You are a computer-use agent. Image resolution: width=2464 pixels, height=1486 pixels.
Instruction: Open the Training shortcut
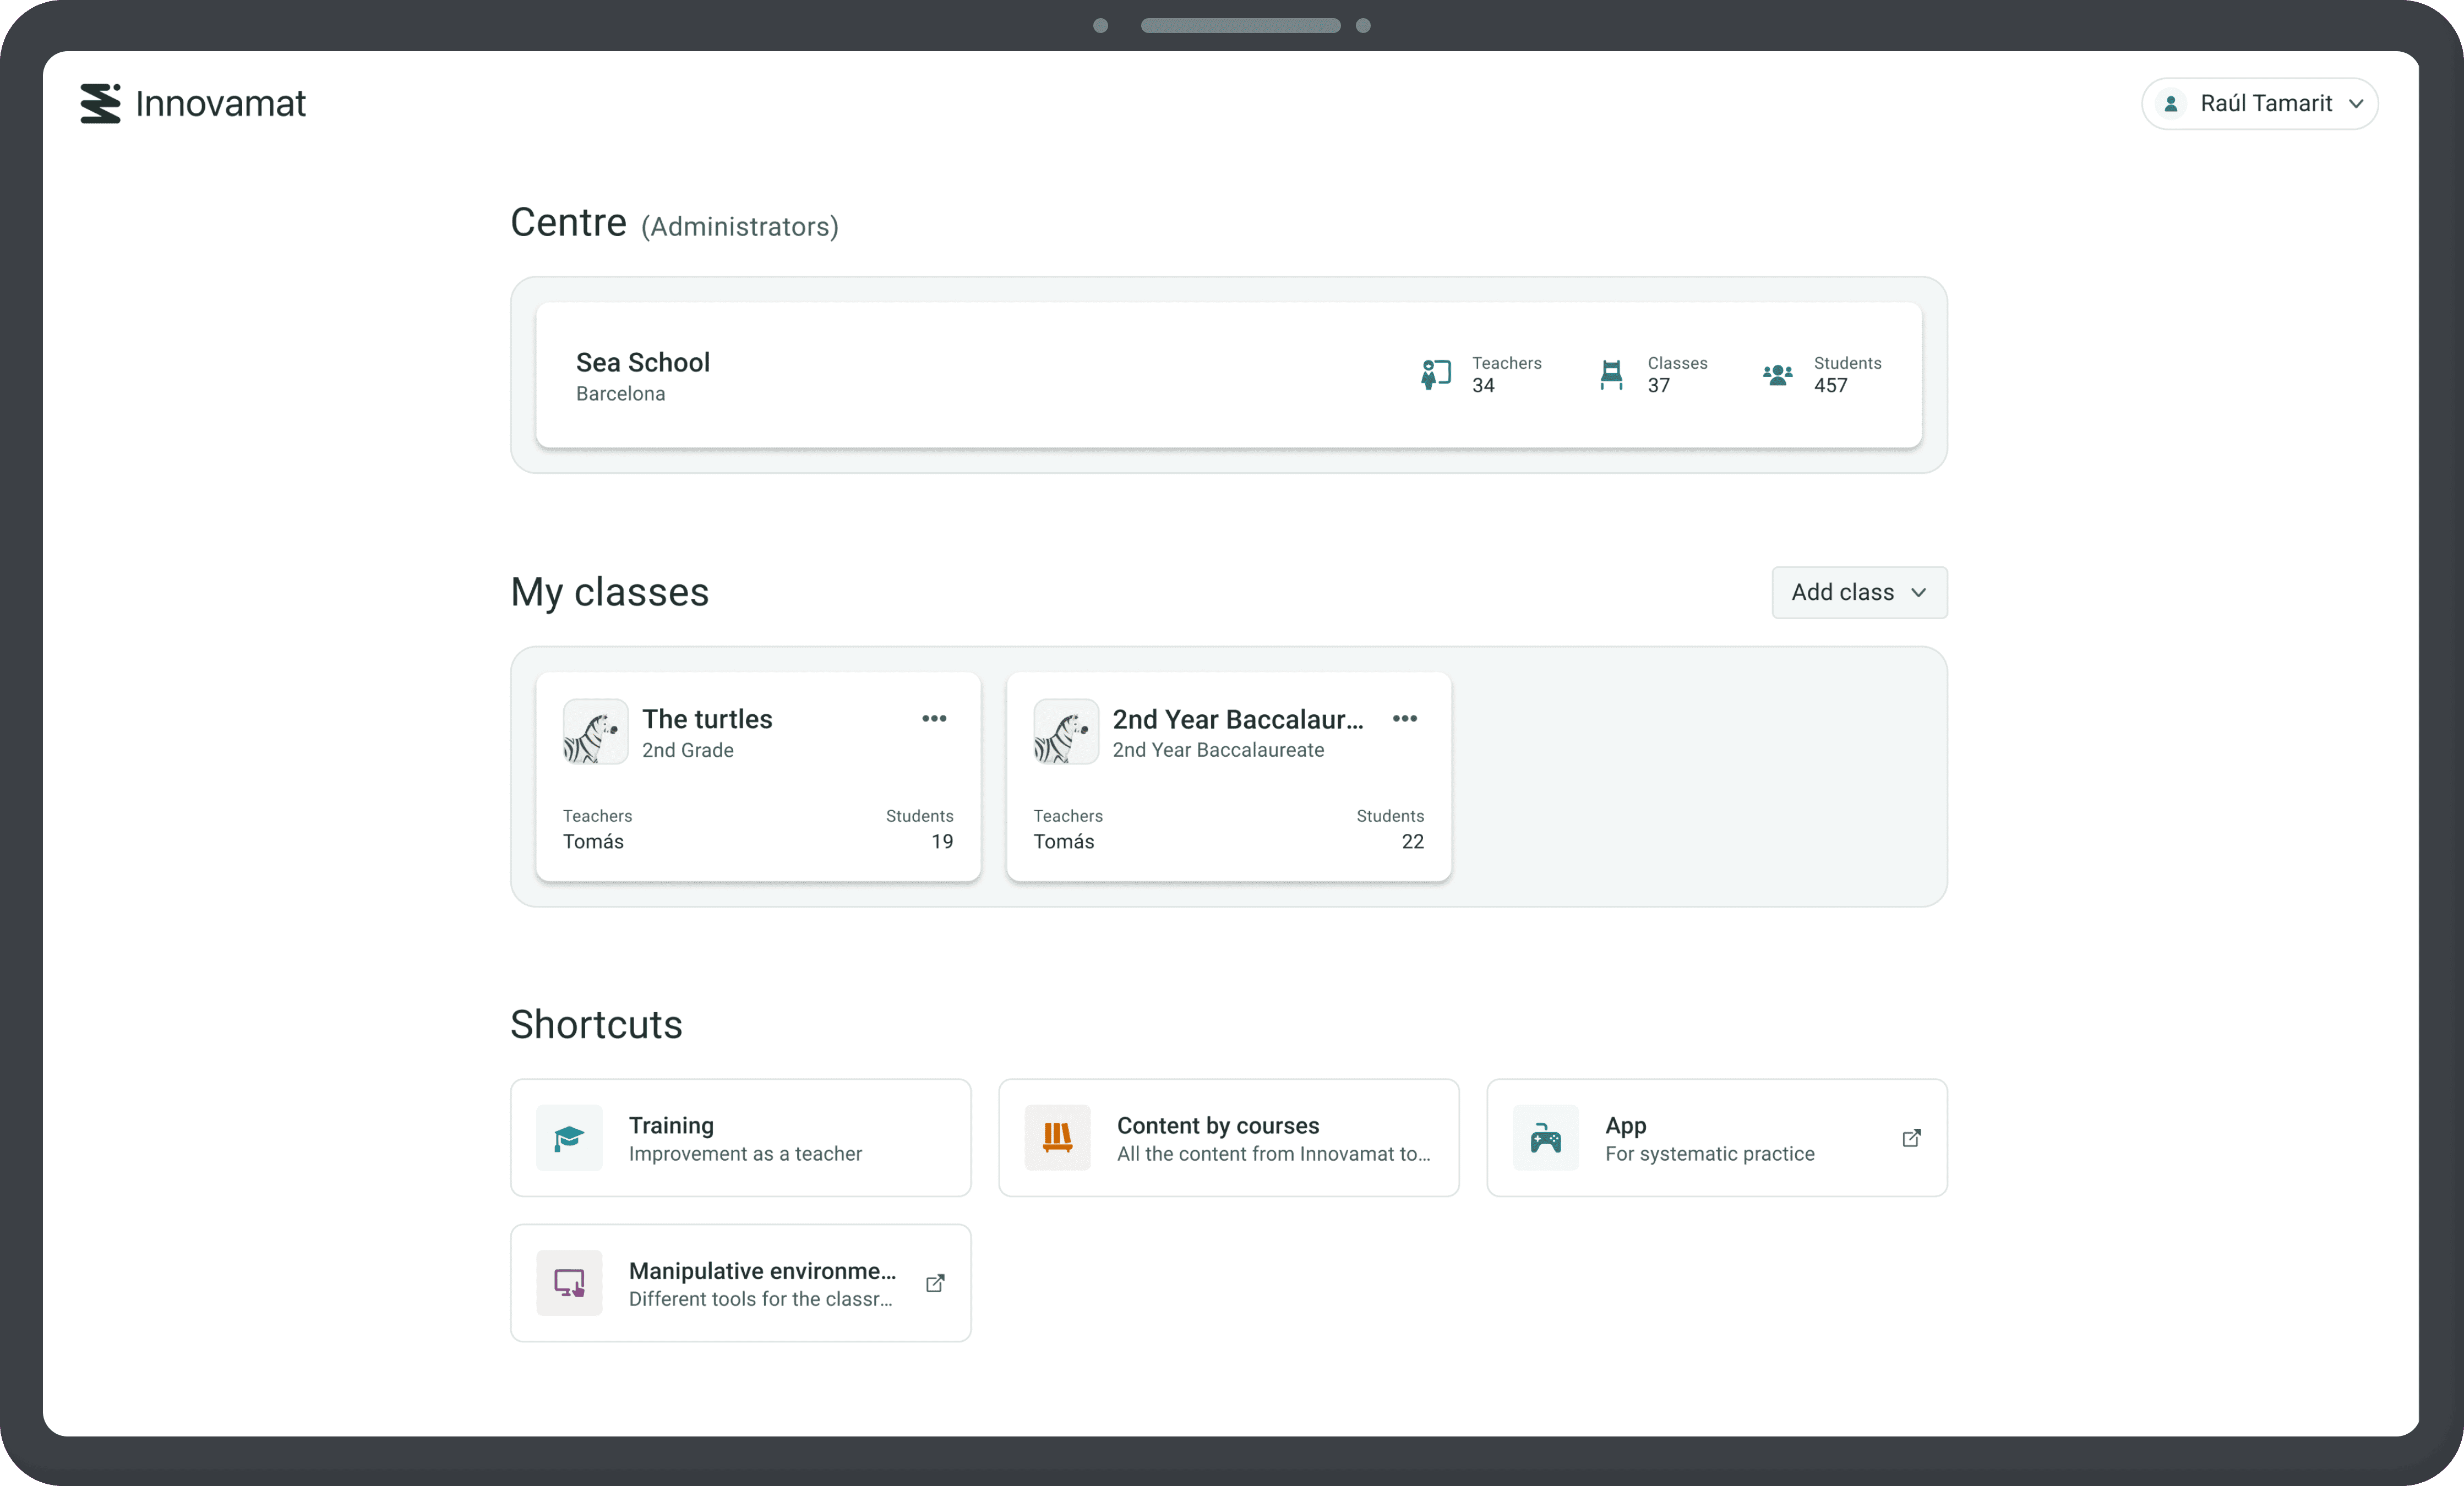coord(740,1138)
